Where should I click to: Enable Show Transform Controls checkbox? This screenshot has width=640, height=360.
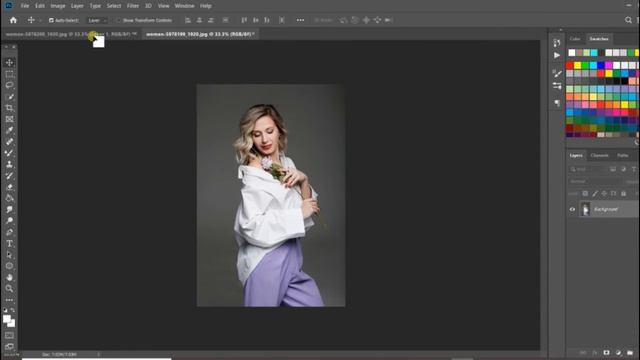[119, 20]
